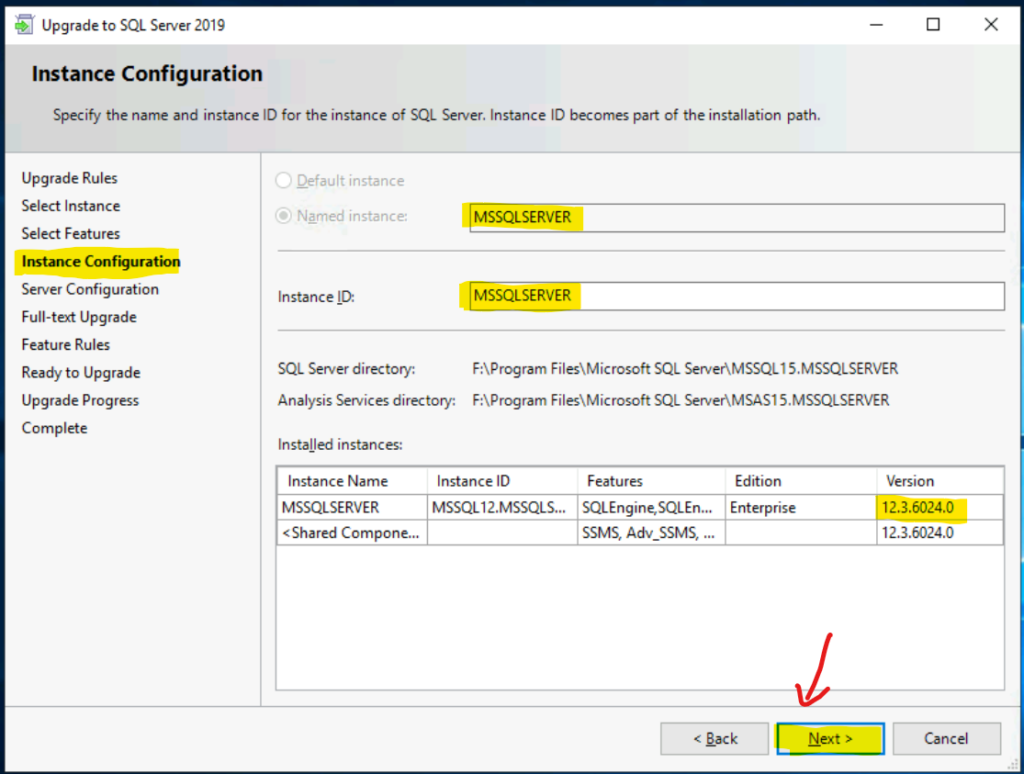Click the MSSQLSERVER row version 12.3.6024.0
Screen dimensions: 1024x774
tap(940, 508)
